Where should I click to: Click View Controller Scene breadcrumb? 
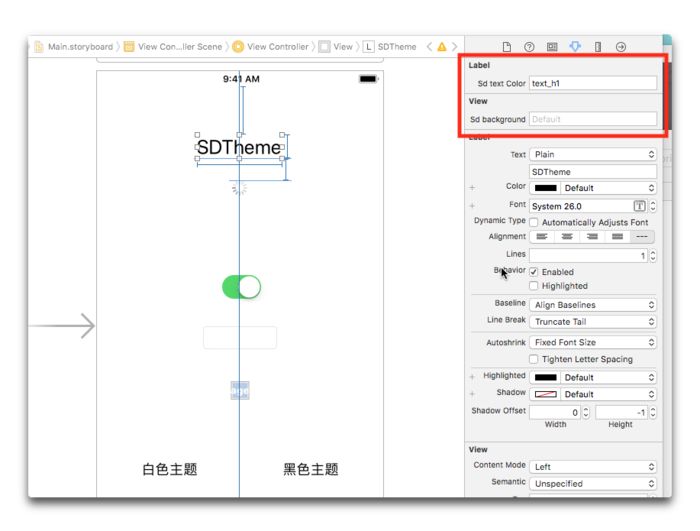173,46
